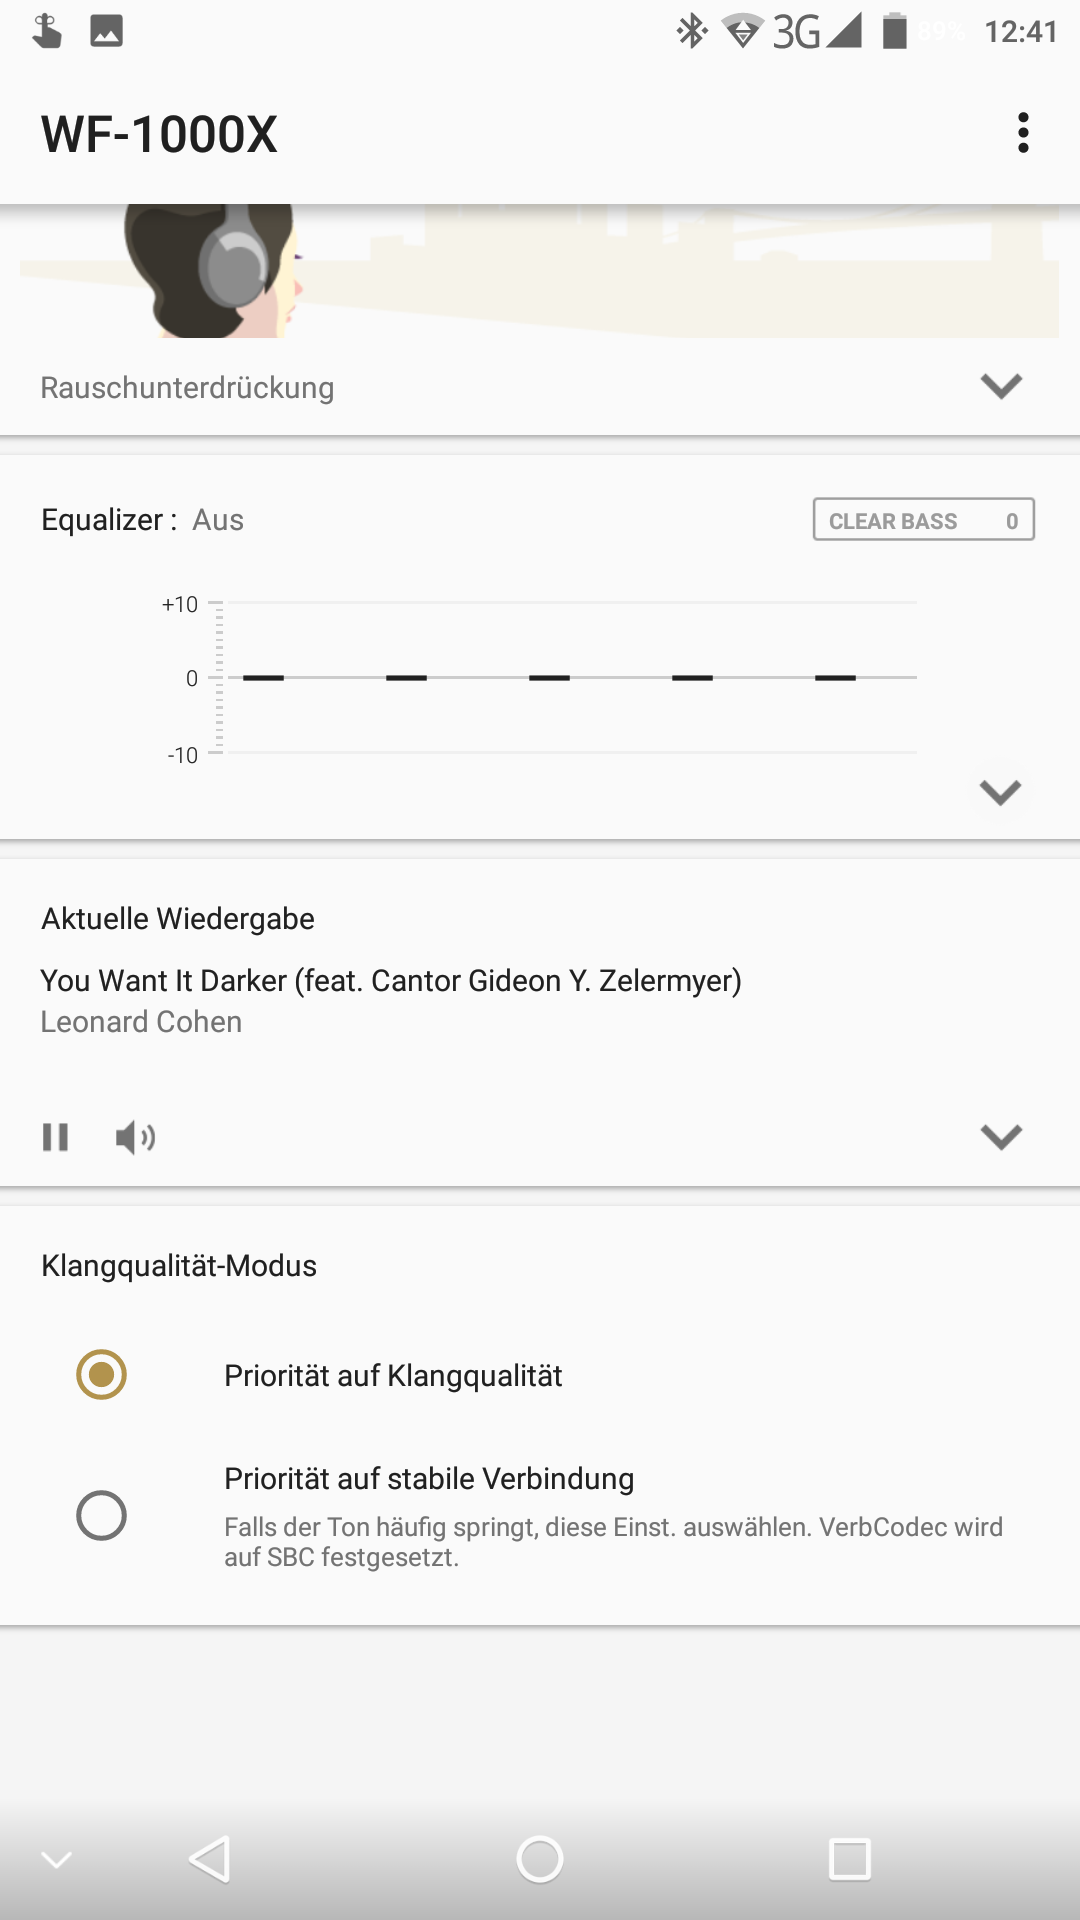Image resolution: width=1080 pixels, height=1920 pixels.
Task: Tap the Bluetooth status bar icon
Action: (x=691, y=31)
